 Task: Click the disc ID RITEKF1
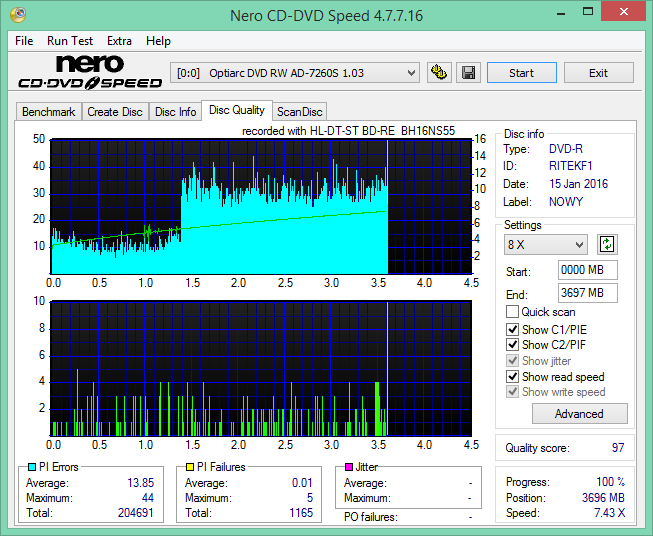pos(571,166)
